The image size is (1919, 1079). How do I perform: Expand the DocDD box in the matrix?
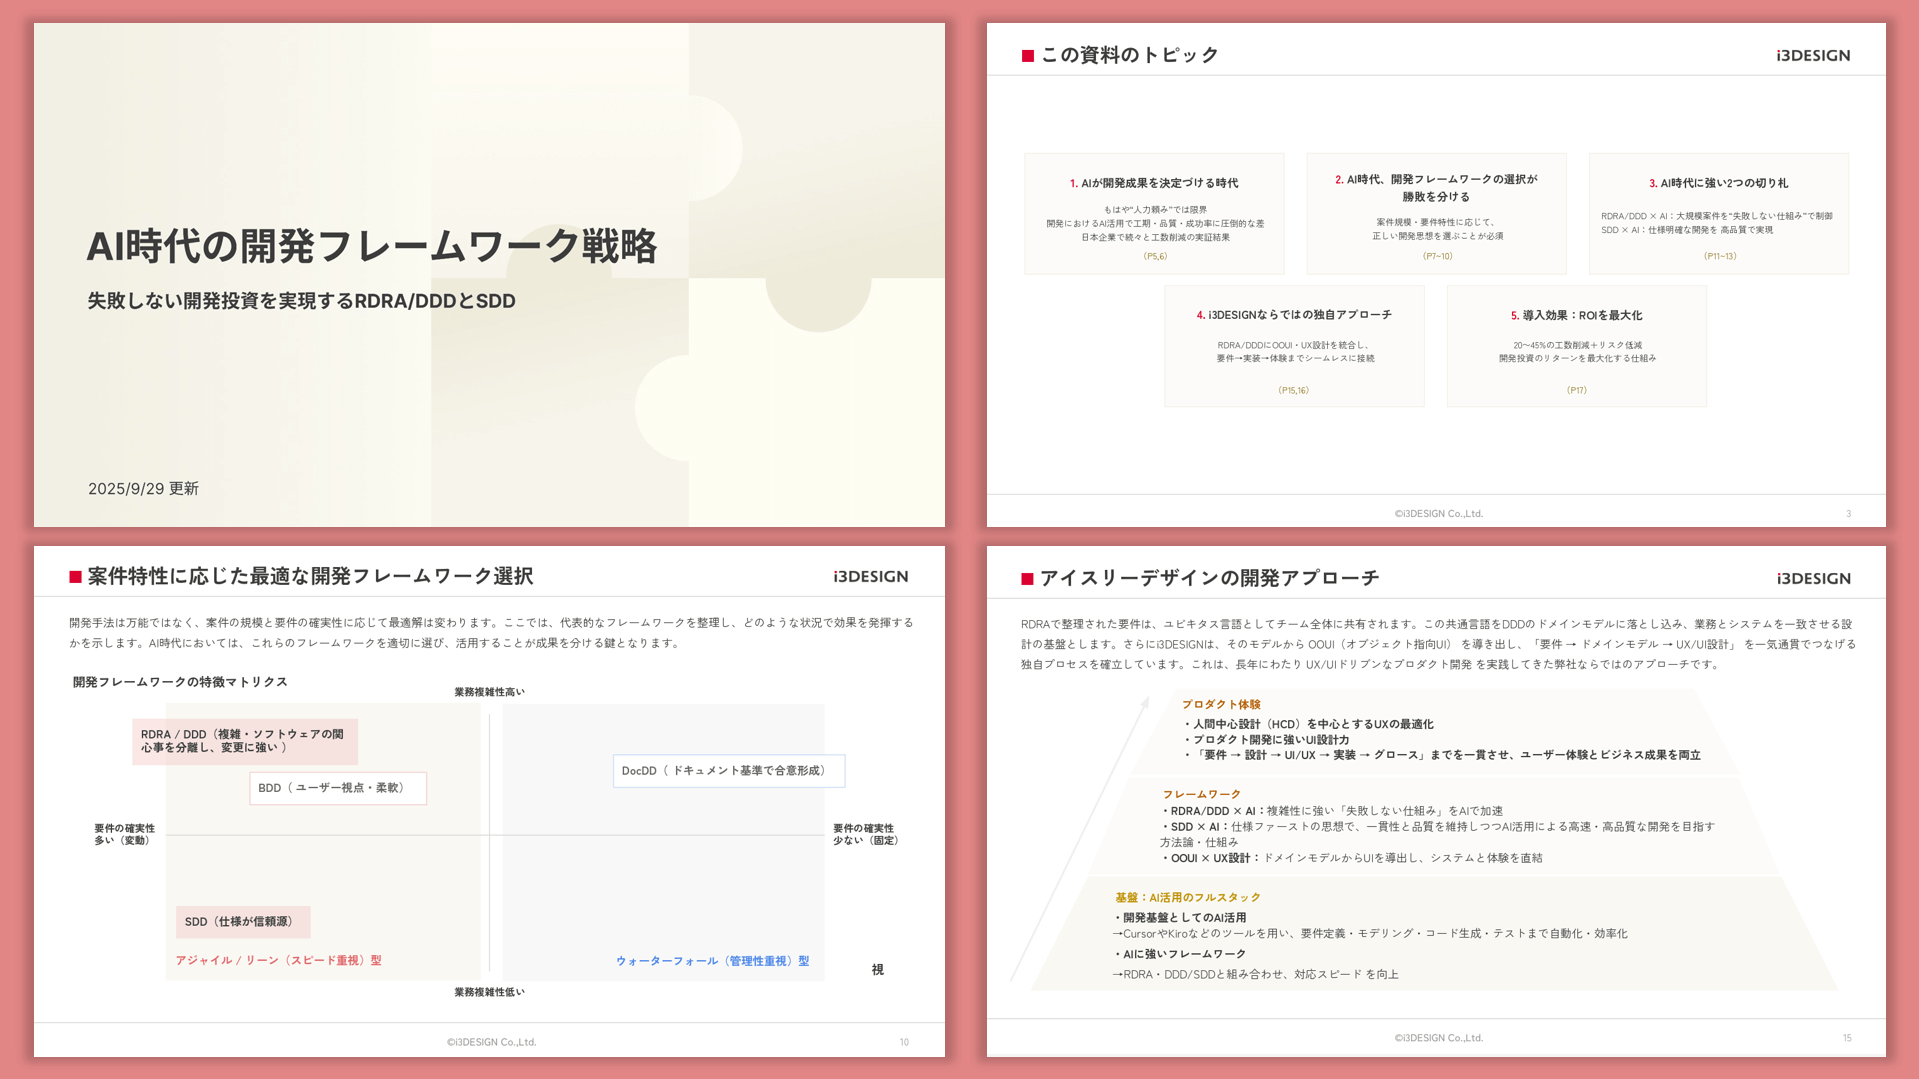click(x=728, y=770)
